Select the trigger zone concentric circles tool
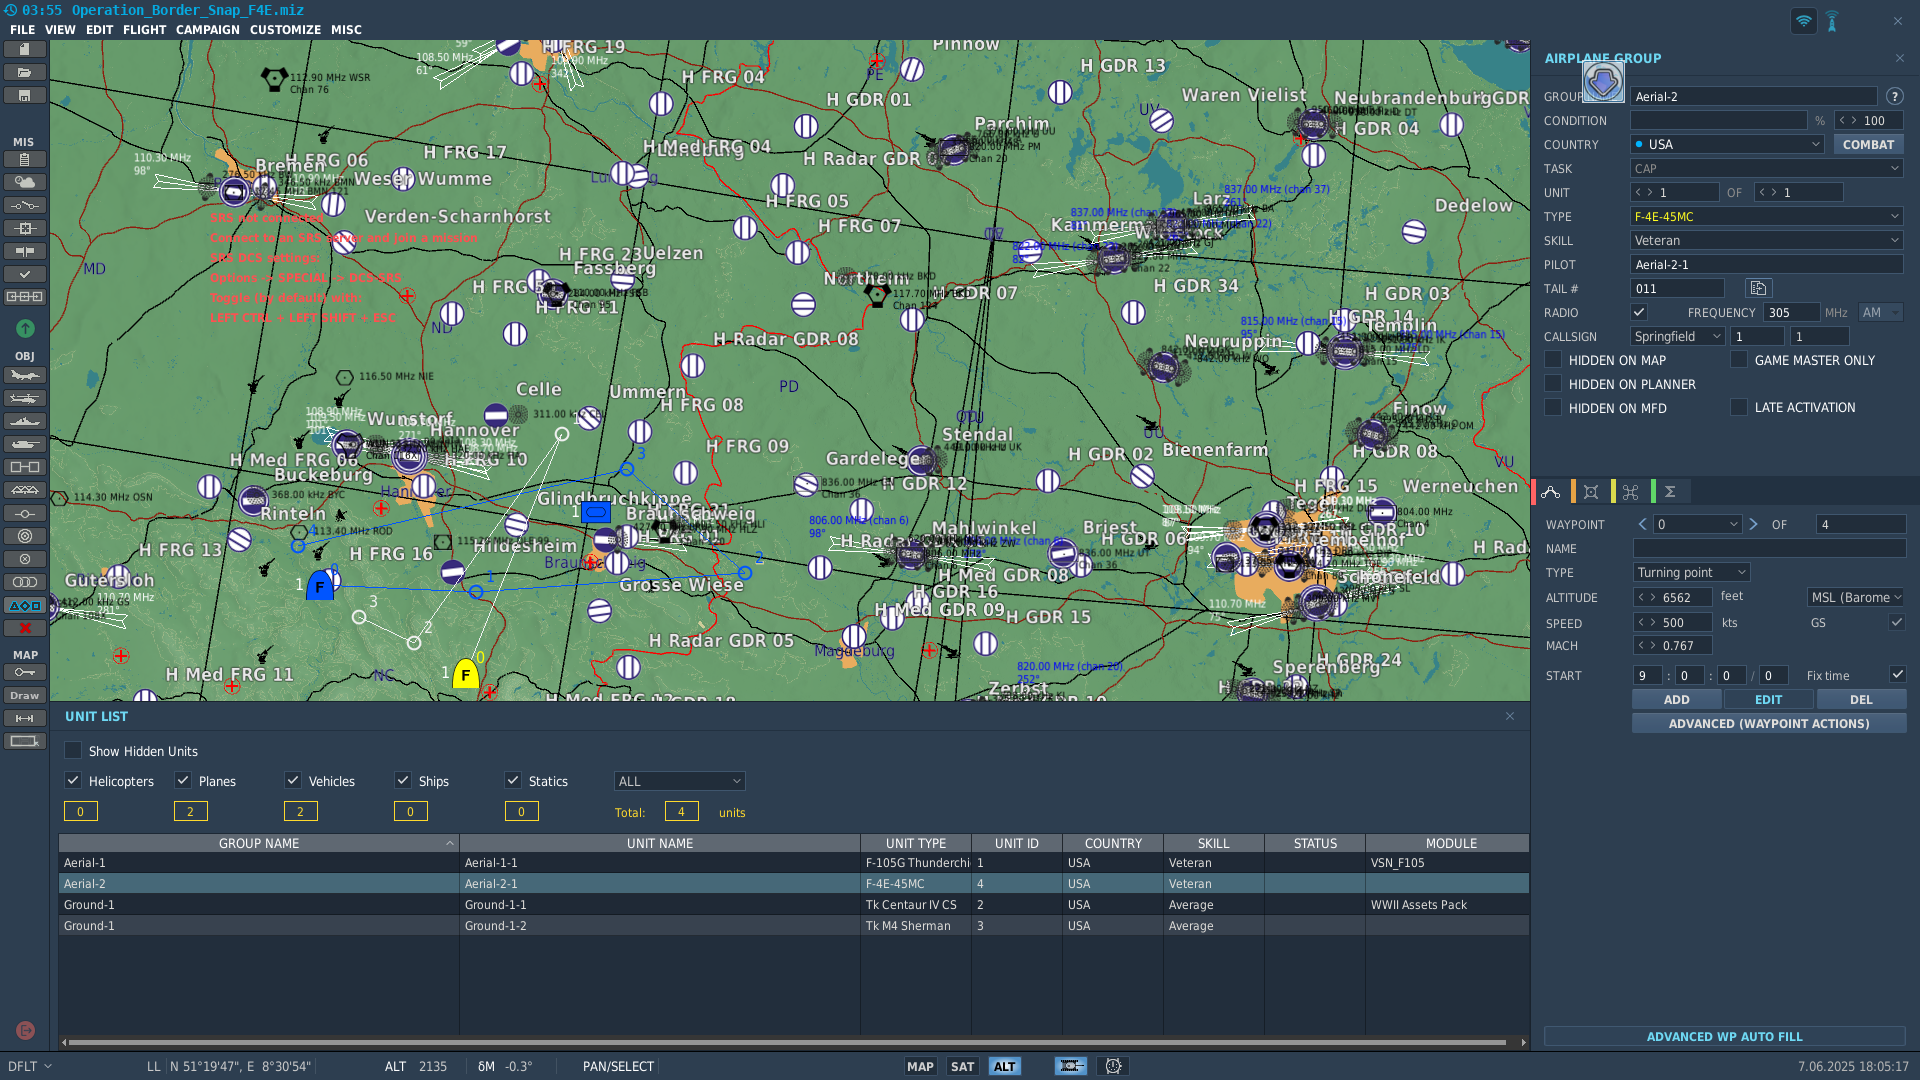Screen dimensions: 1920x1080 point(25,536)
